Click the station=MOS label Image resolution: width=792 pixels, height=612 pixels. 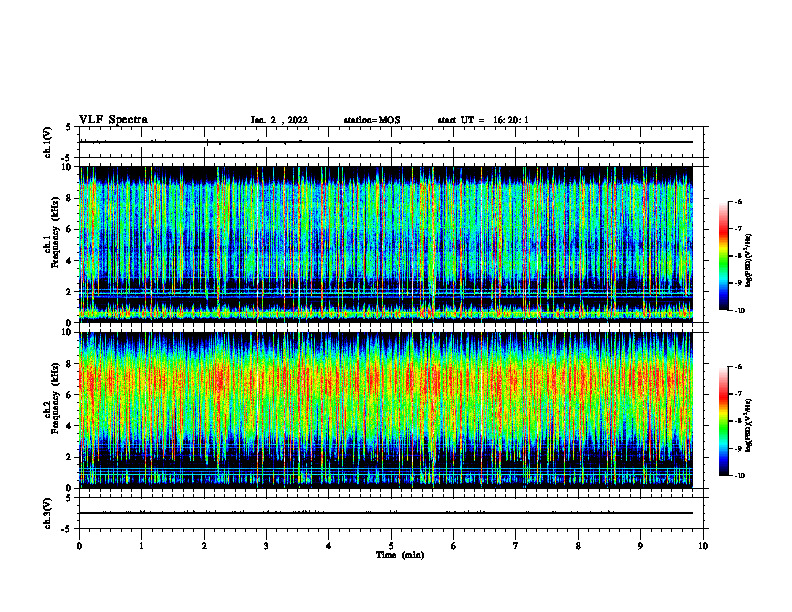click(372, 120)
